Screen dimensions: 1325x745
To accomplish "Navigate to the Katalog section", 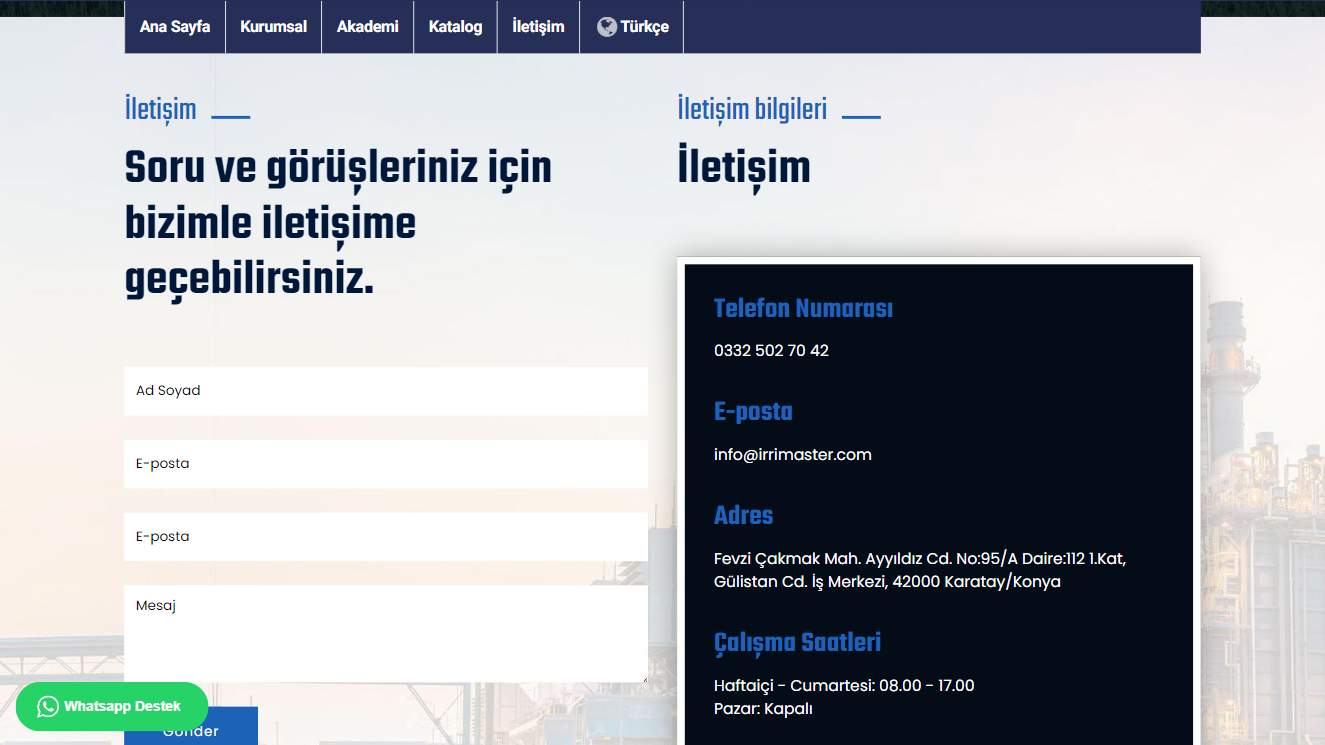I will tap(455, 27).
